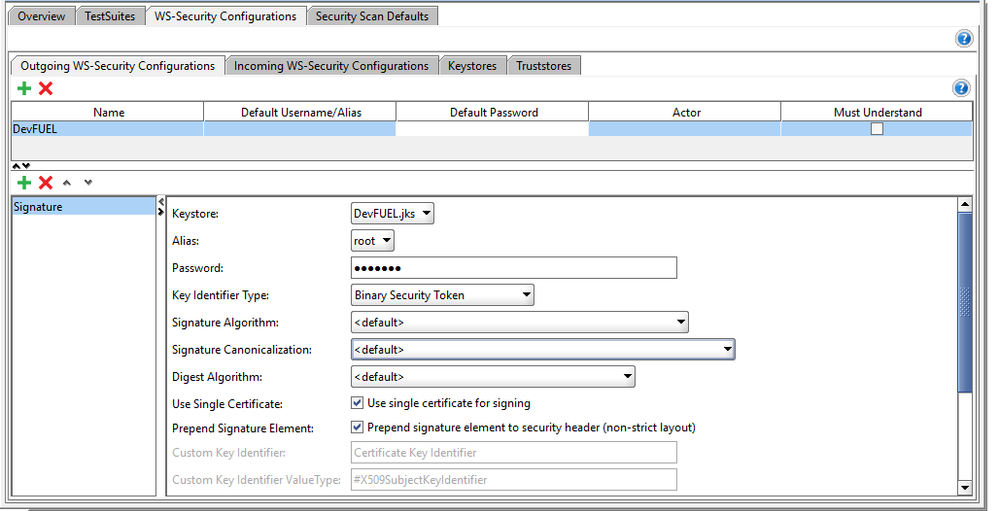Open Incoming WS-Security Configurations tab
The image size is (999, 511).
coord(331,66)
